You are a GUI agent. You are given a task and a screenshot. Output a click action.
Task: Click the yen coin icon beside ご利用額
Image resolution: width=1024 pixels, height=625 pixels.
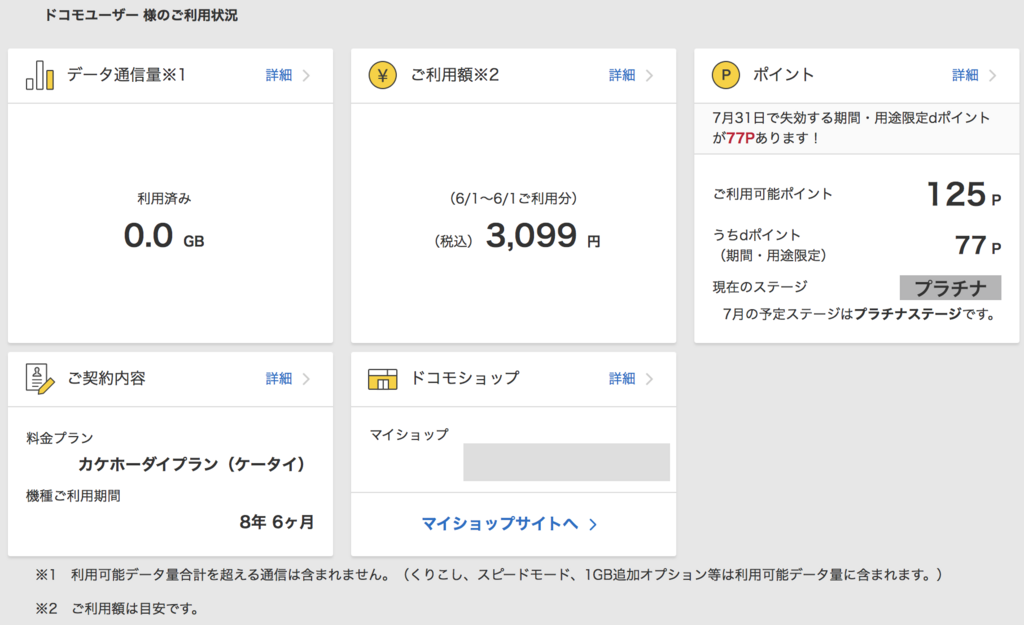(383, 75)
